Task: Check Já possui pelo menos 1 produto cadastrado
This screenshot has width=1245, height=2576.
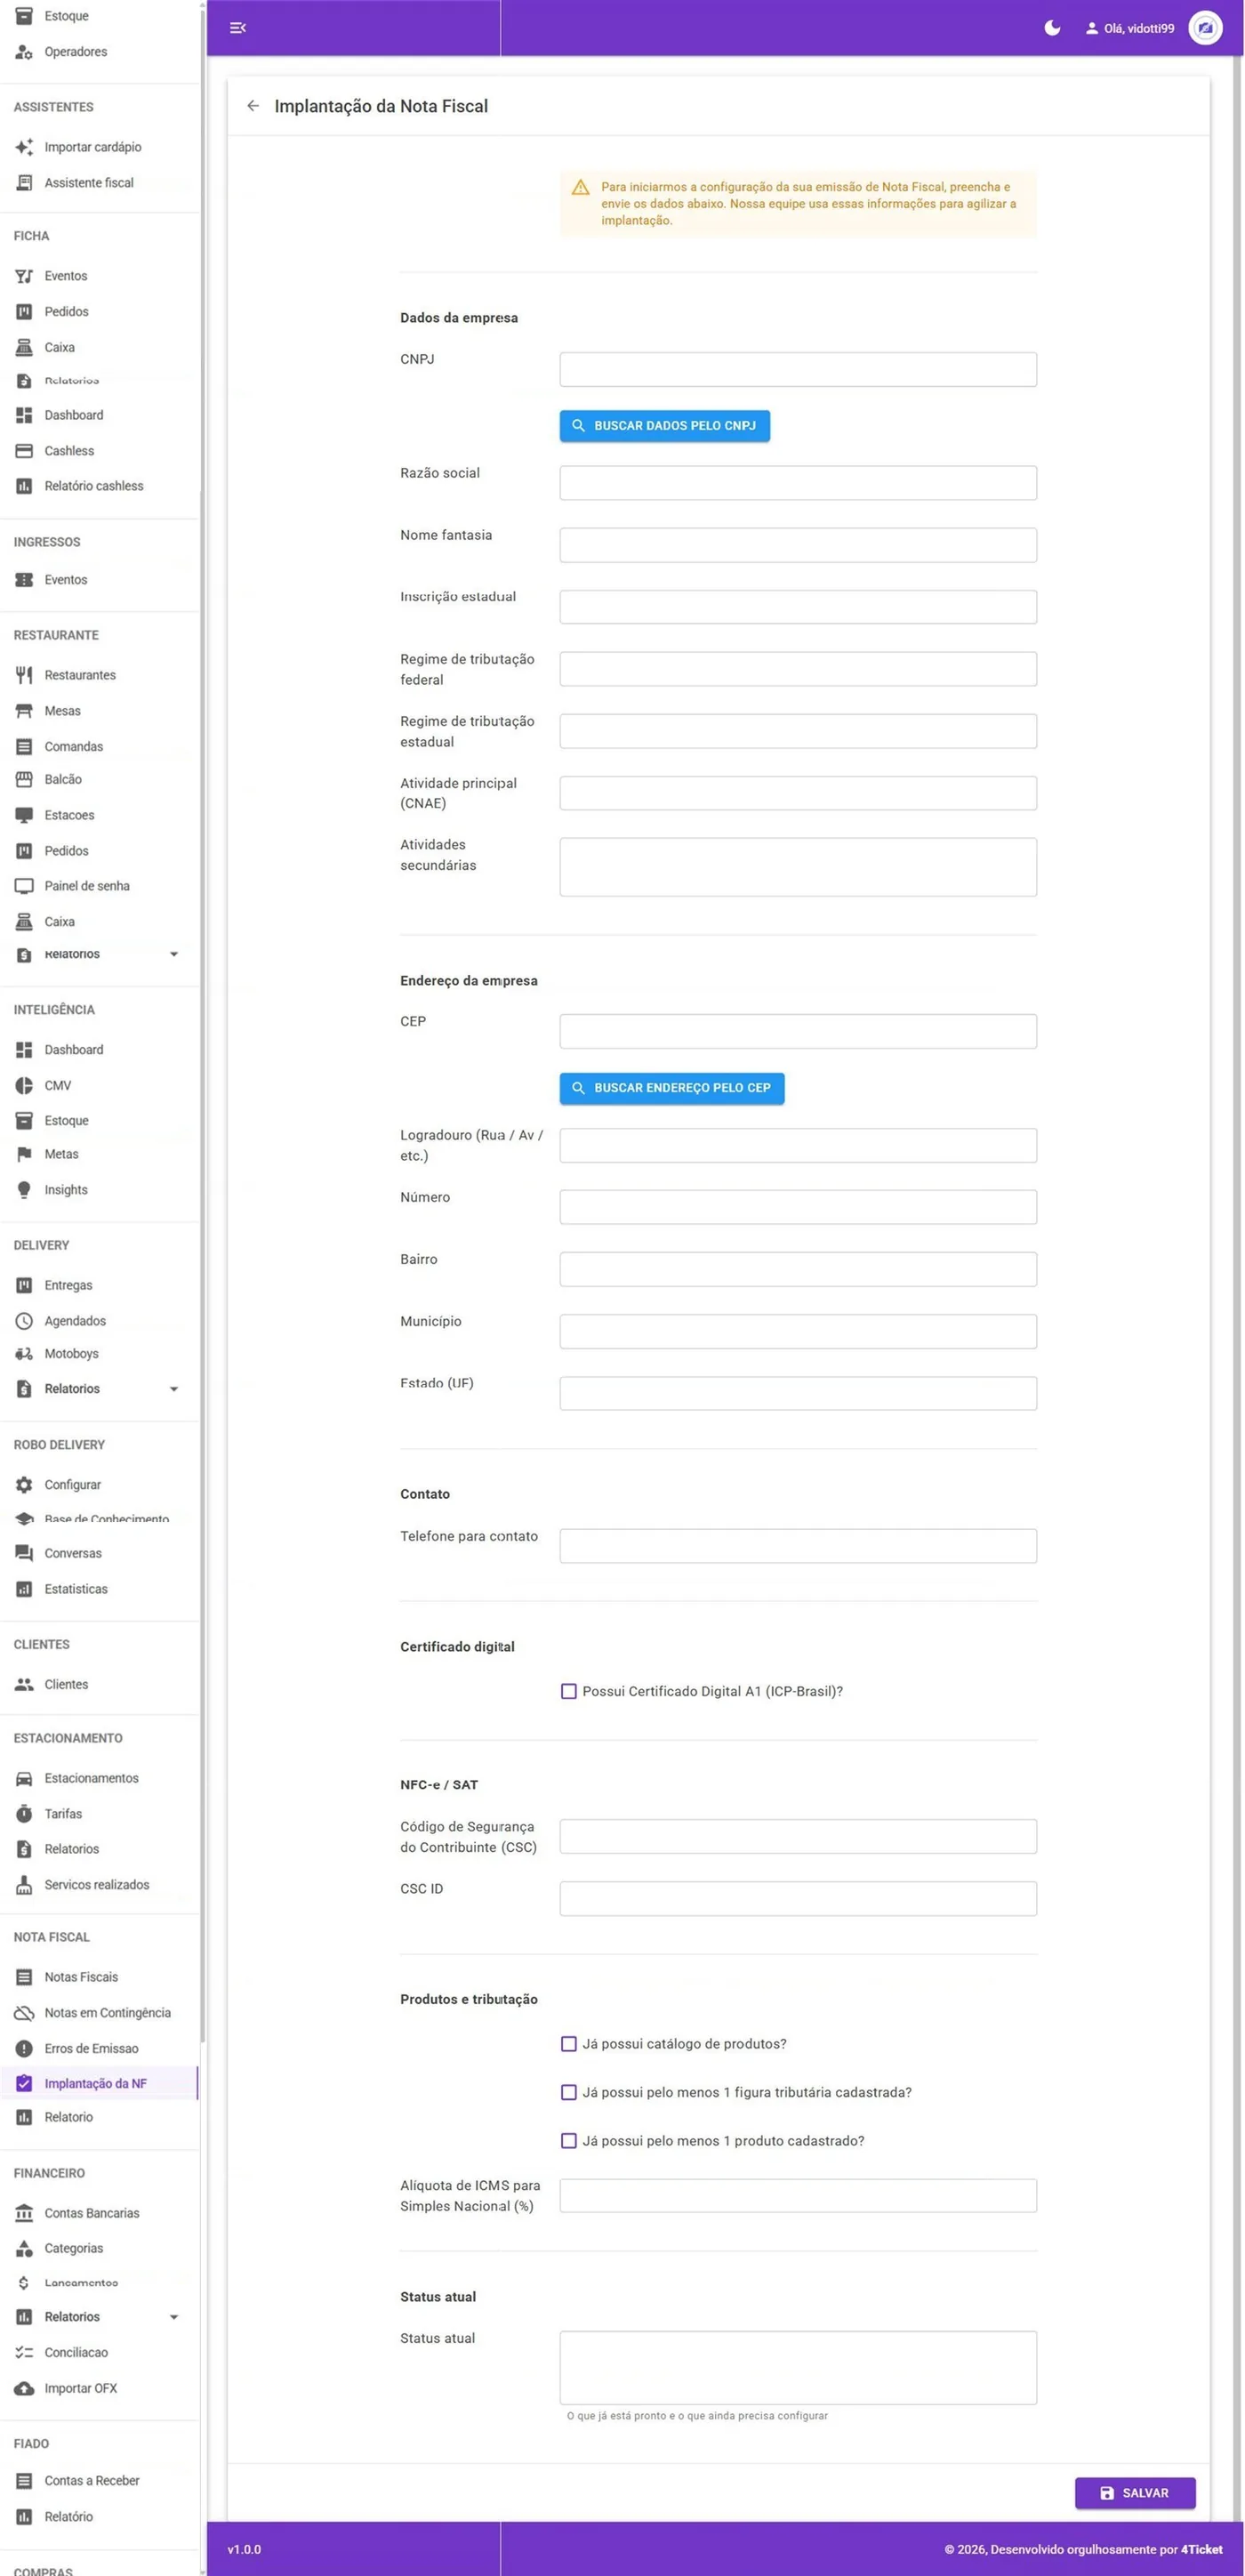Action: coord(569,2141)
